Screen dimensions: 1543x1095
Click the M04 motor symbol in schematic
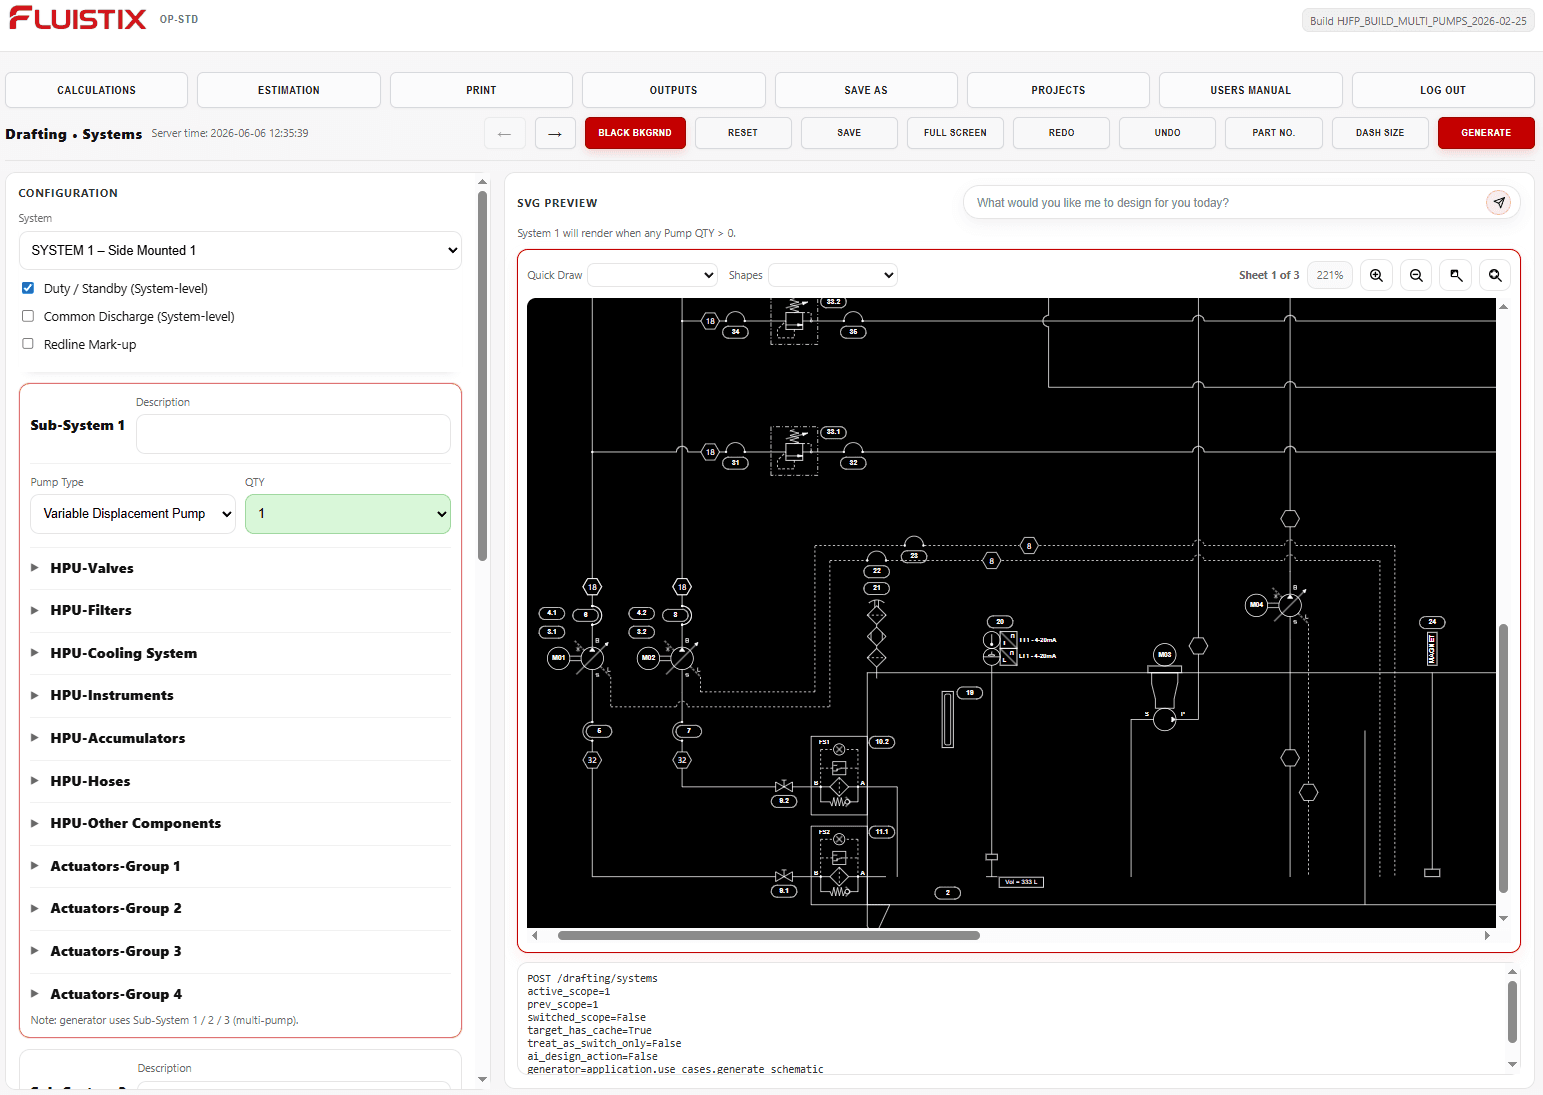tap(1256, 604)
